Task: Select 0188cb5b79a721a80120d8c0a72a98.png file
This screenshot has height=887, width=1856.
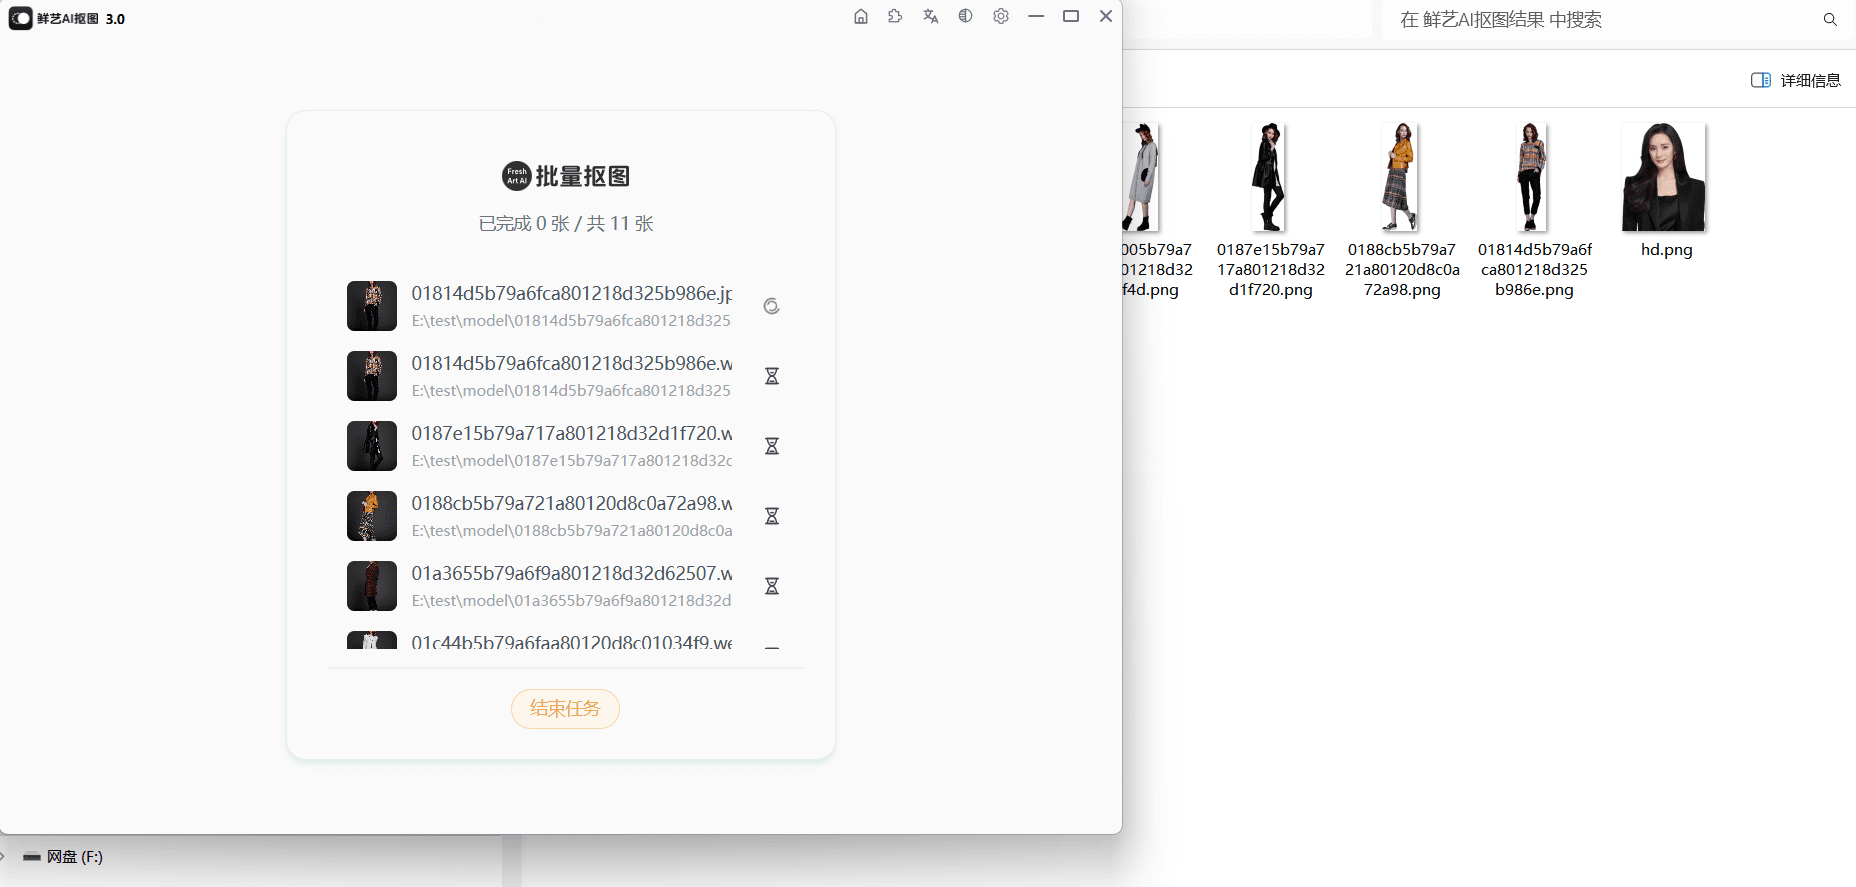Action: pyautogui.click(x=1402, y=210)
